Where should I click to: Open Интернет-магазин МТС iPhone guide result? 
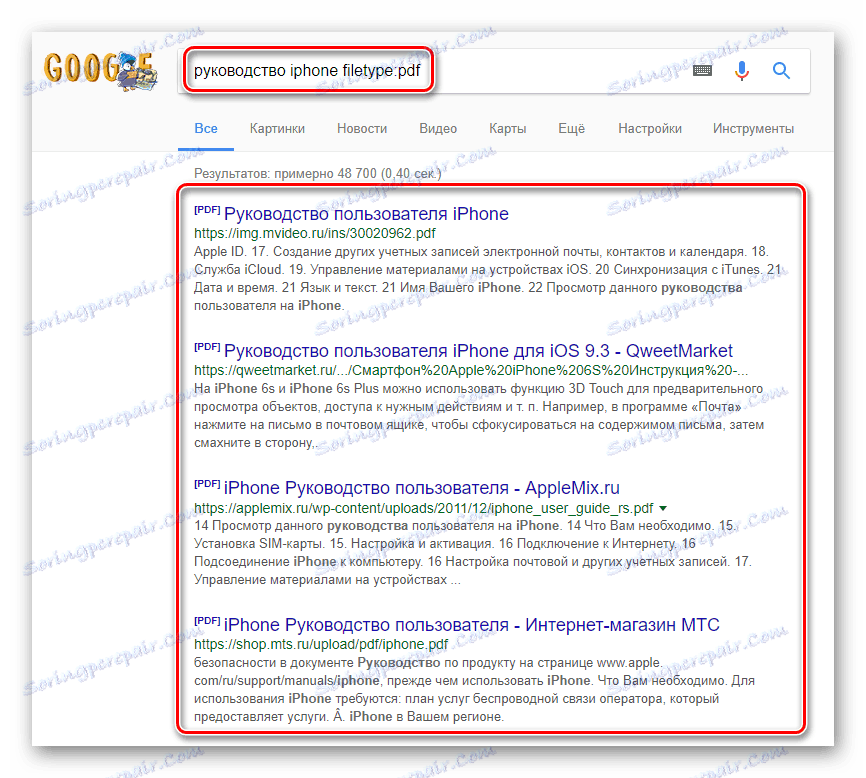[472, 624]
